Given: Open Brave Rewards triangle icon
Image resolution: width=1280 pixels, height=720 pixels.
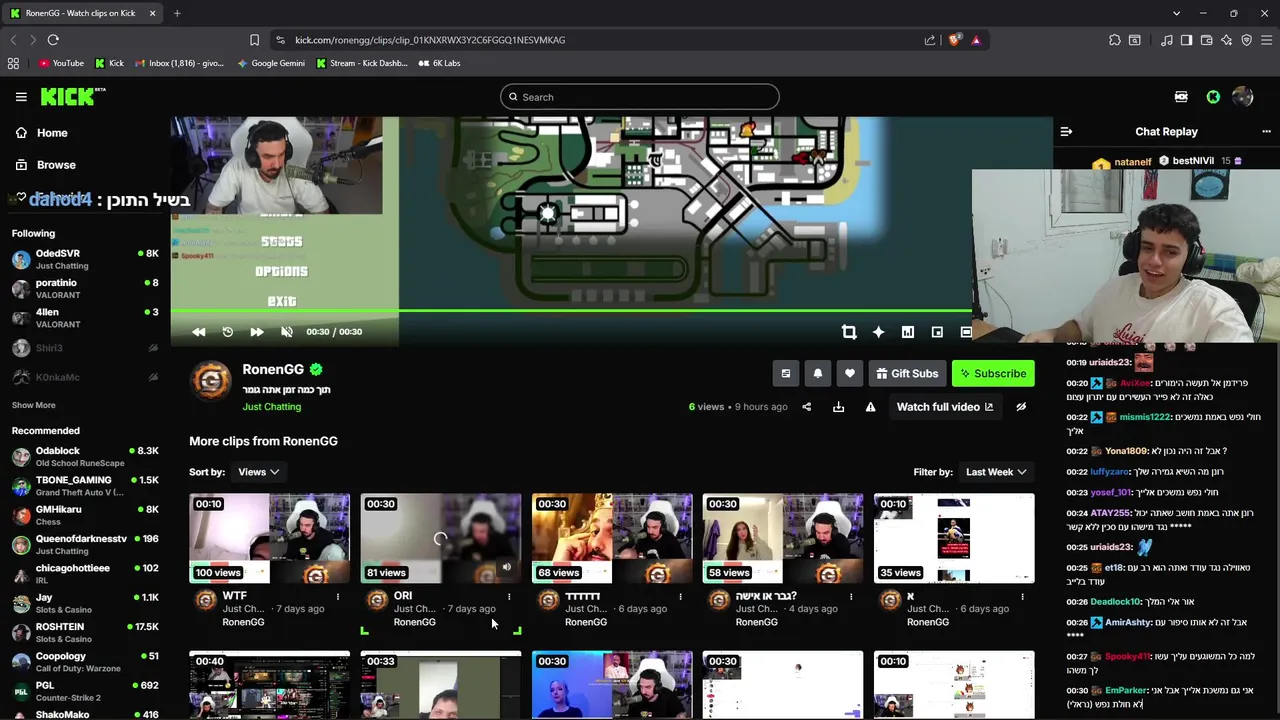Looking at the screenshot, I should tap(976, 40).
